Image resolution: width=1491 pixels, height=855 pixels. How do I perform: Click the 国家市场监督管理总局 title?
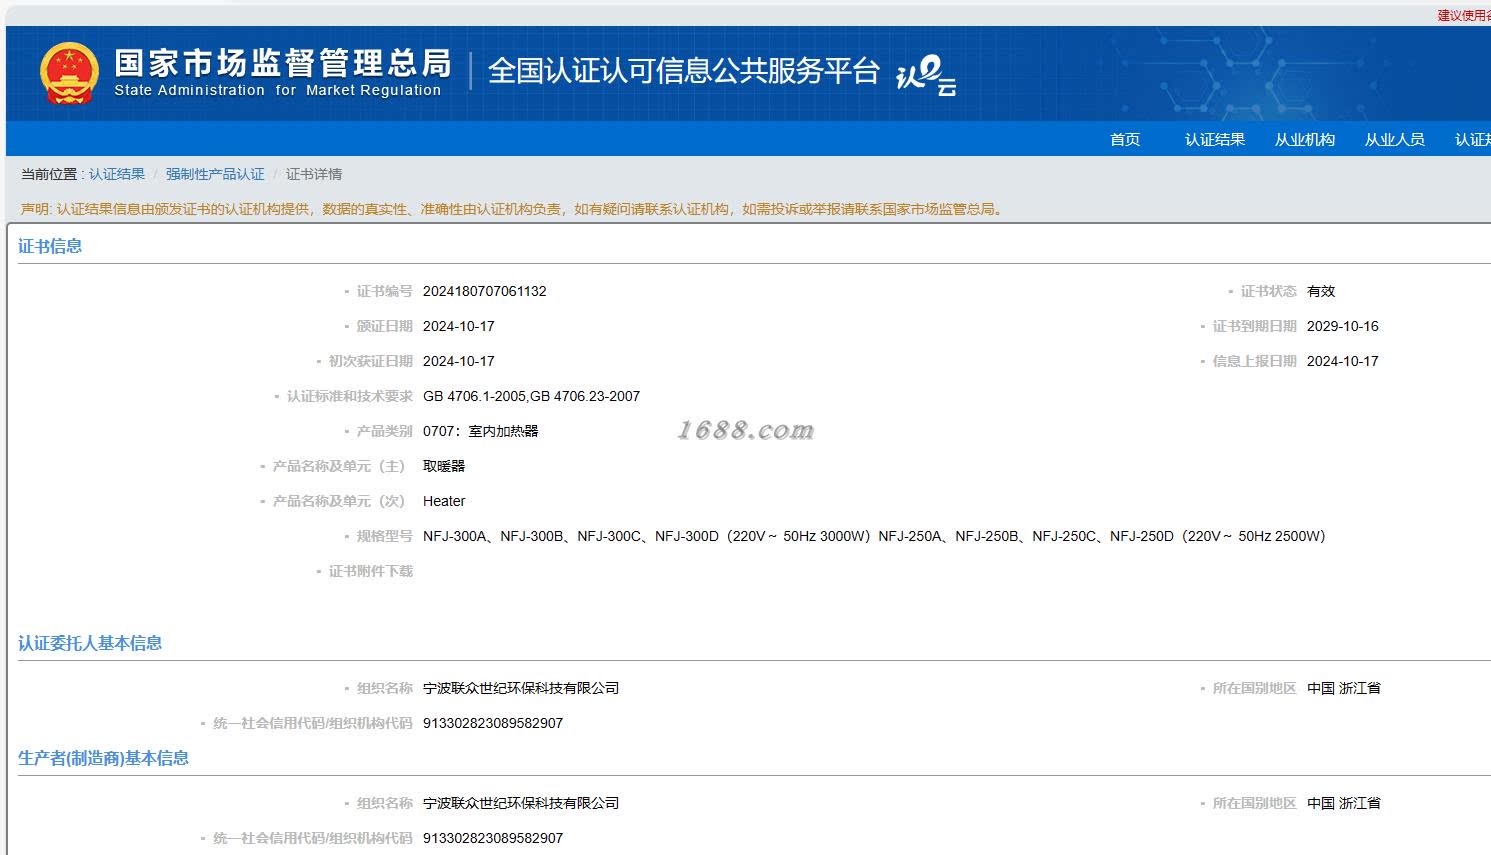pos(283,63)
